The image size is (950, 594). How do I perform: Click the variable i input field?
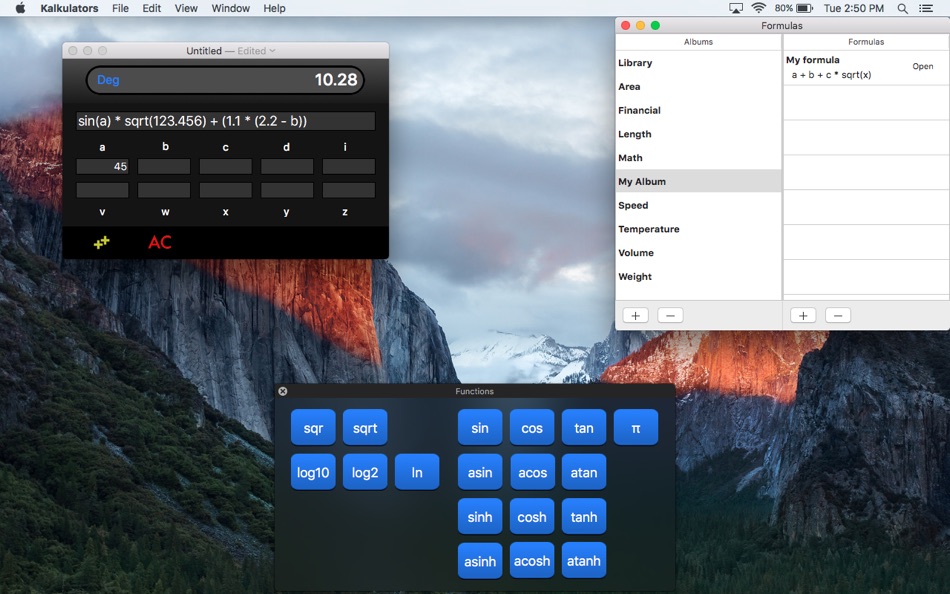coord(348,167)
